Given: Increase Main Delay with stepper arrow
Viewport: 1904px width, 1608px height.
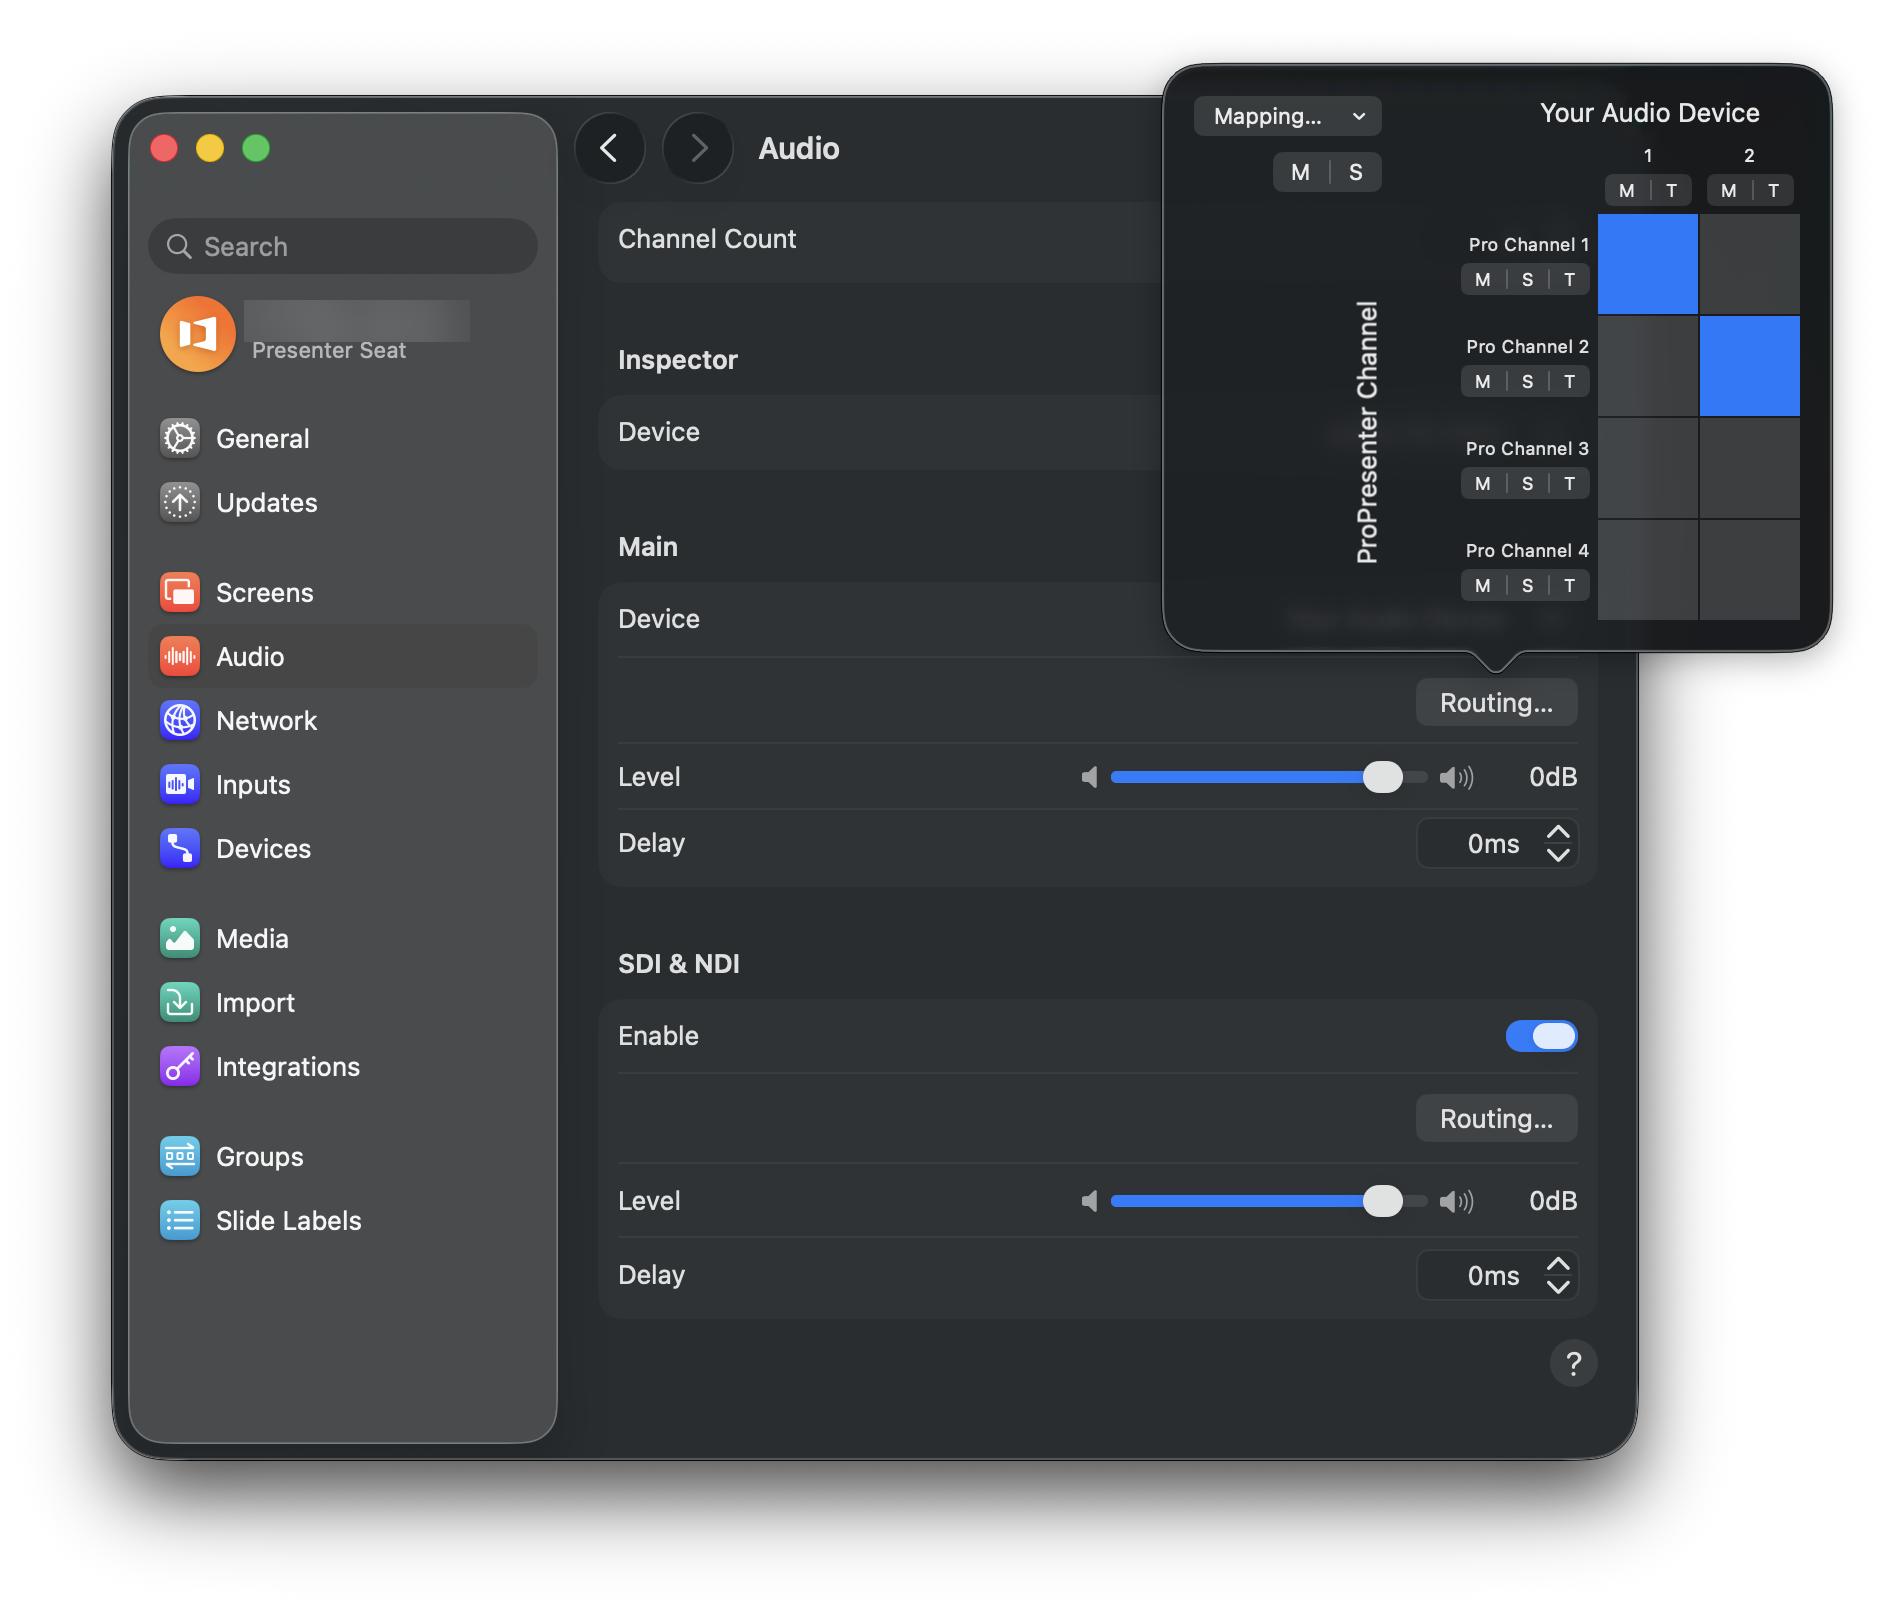Looking at the screenshot, I should [x=1558, y=832].
